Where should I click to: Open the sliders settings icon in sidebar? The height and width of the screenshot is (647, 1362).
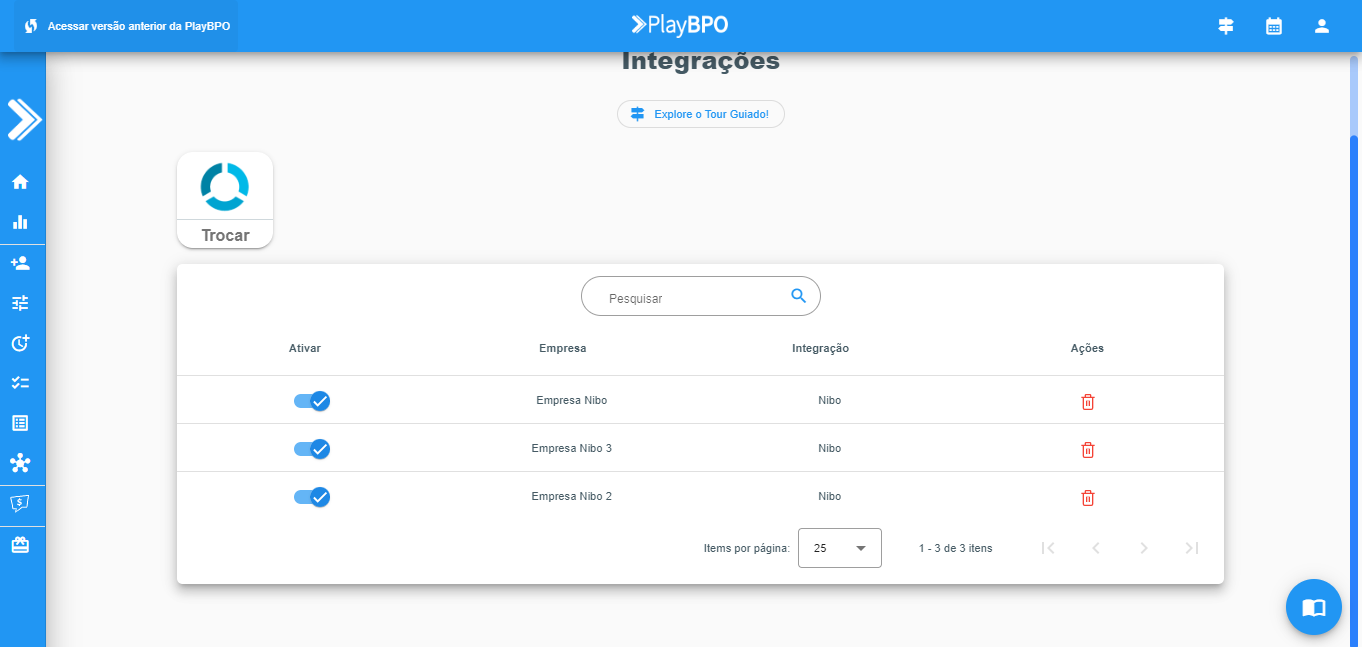20,302
